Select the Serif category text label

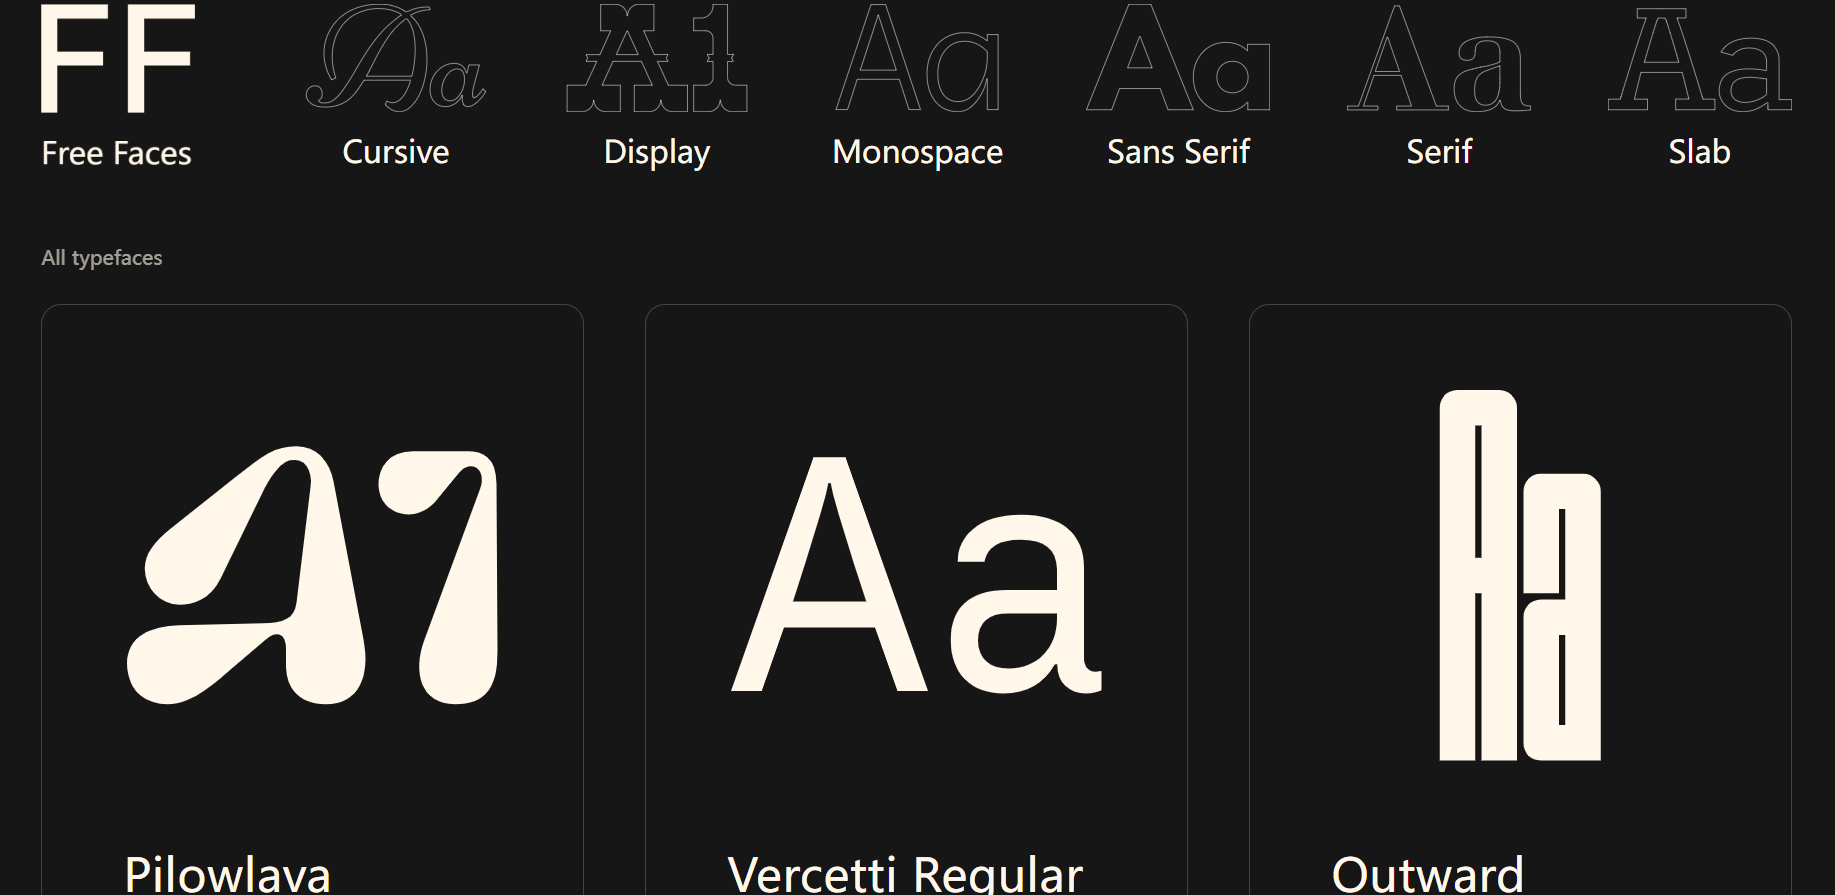point(1439,152)
